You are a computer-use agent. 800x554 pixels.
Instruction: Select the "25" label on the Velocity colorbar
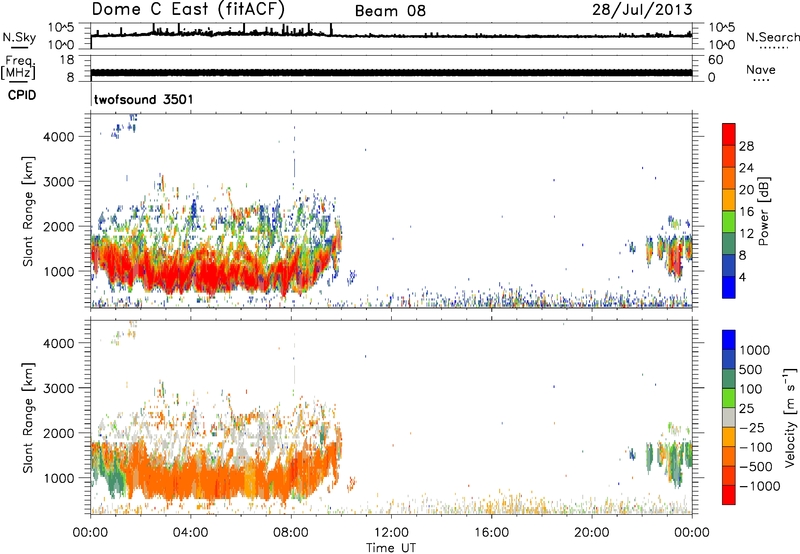pos(746,409)
